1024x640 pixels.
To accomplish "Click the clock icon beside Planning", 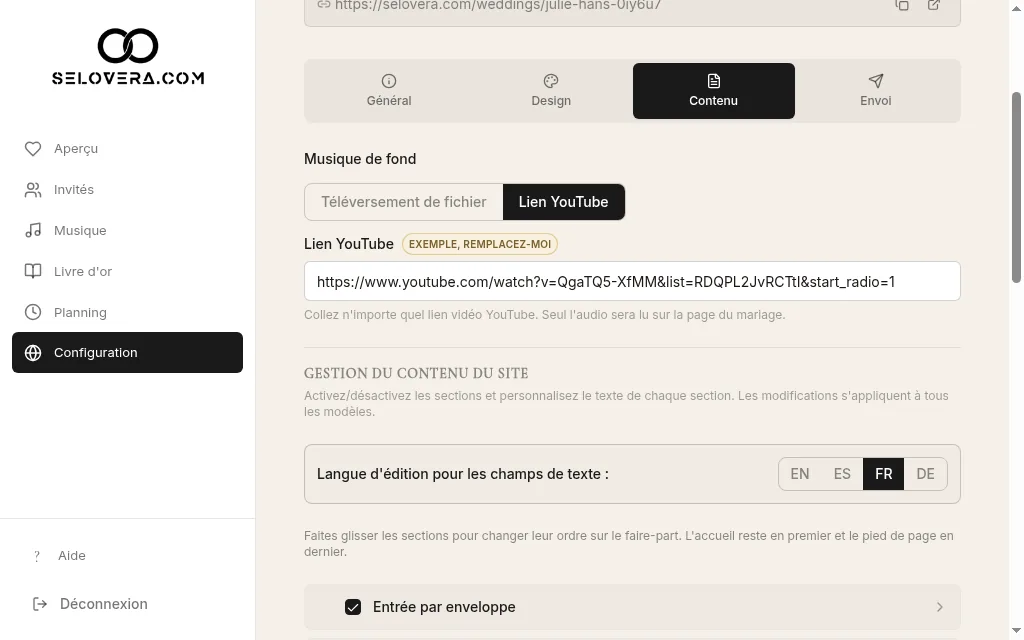I will coord(33,312).
